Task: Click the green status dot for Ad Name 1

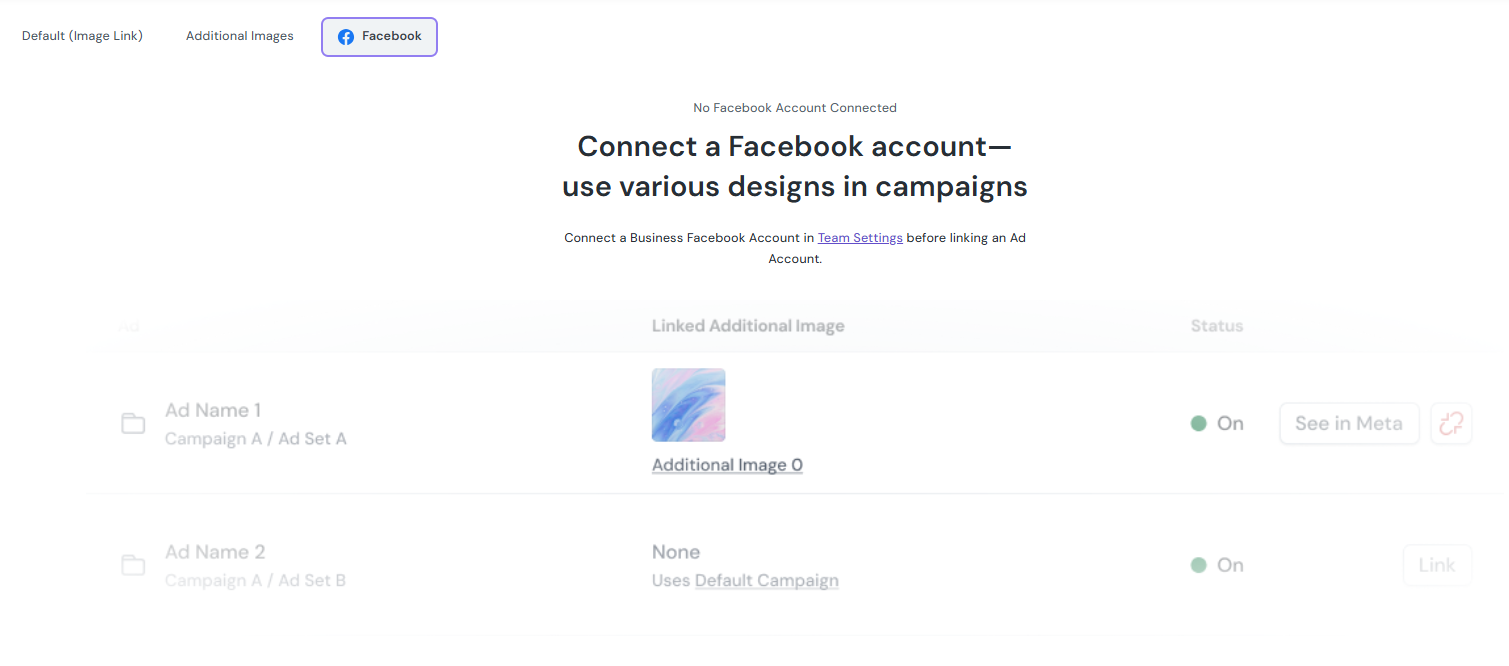Action: pos(1199,424)
